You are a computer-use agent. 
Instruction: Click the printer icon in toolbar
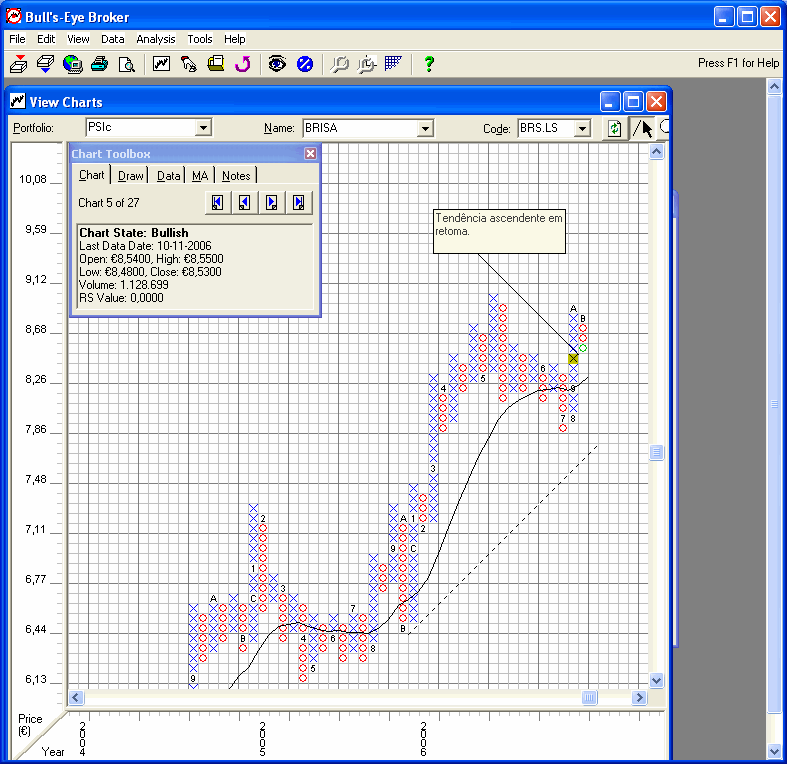click(x=99, y=64)
